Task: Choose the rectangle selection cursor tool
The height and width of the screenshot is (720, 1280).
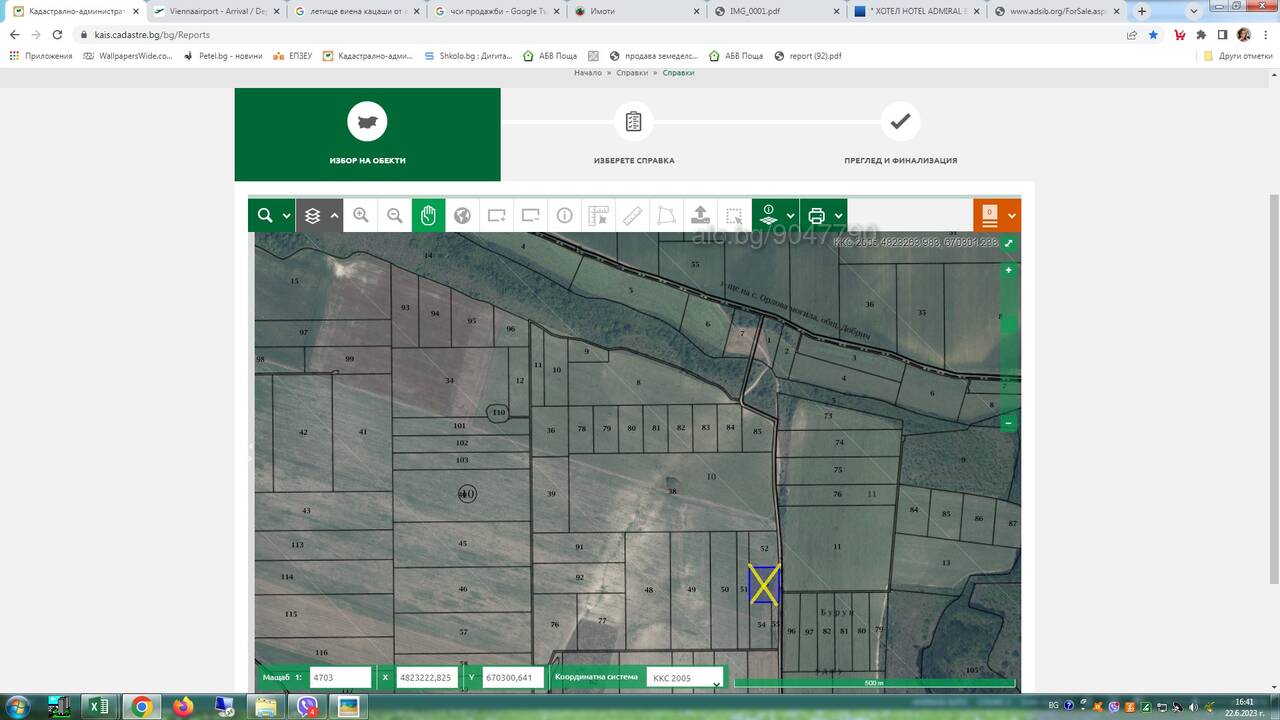Action: point(734,215)
